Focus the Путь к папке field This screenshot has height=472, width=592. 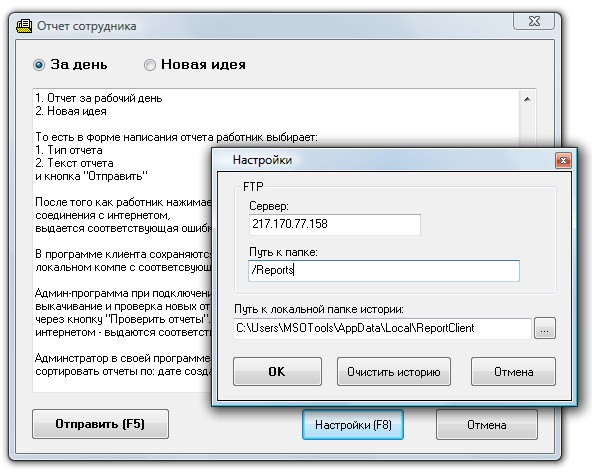384,270
